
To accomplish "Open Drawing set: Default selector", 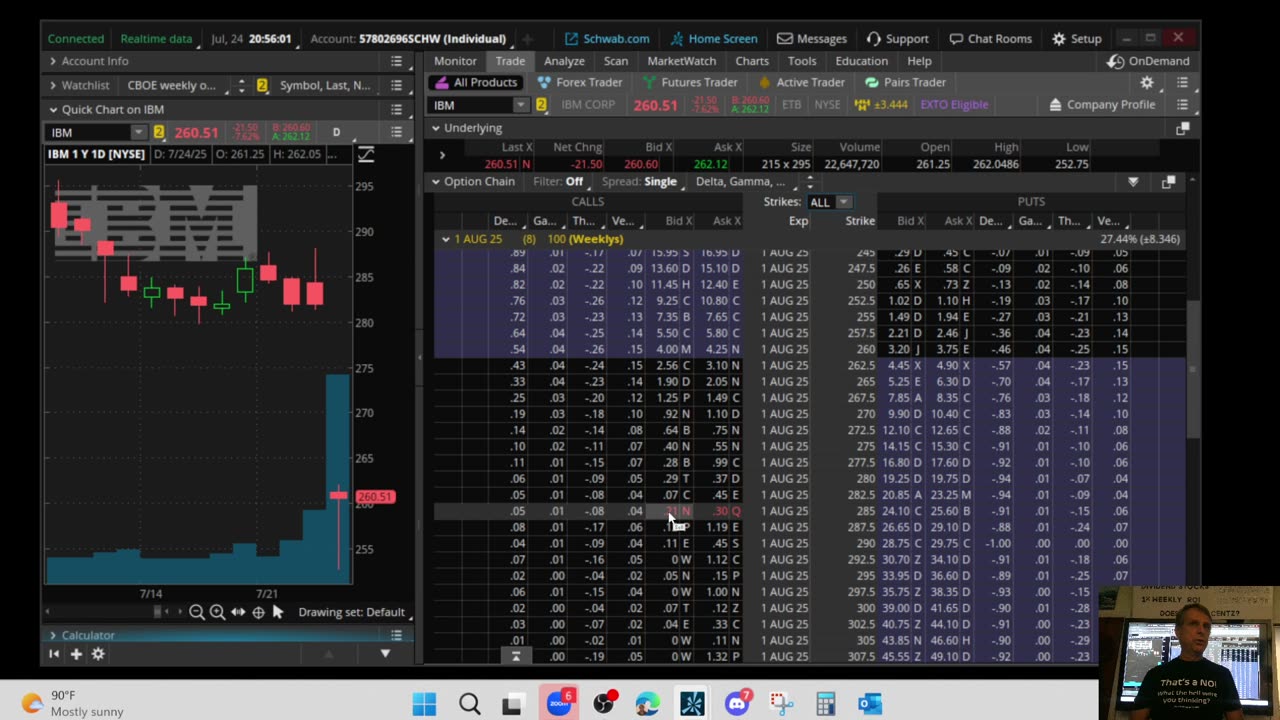I will click(x=351, y=612).
